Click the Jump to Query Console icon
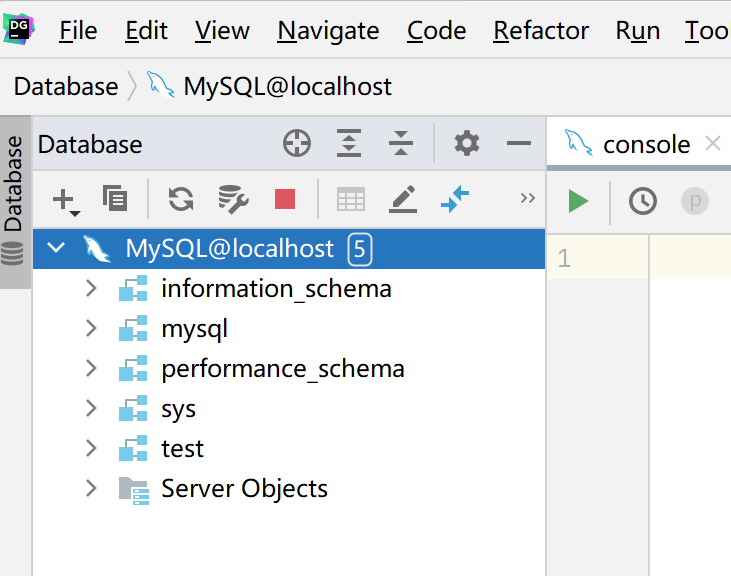Viewport: 731px width, 576px height. (455, 200)
